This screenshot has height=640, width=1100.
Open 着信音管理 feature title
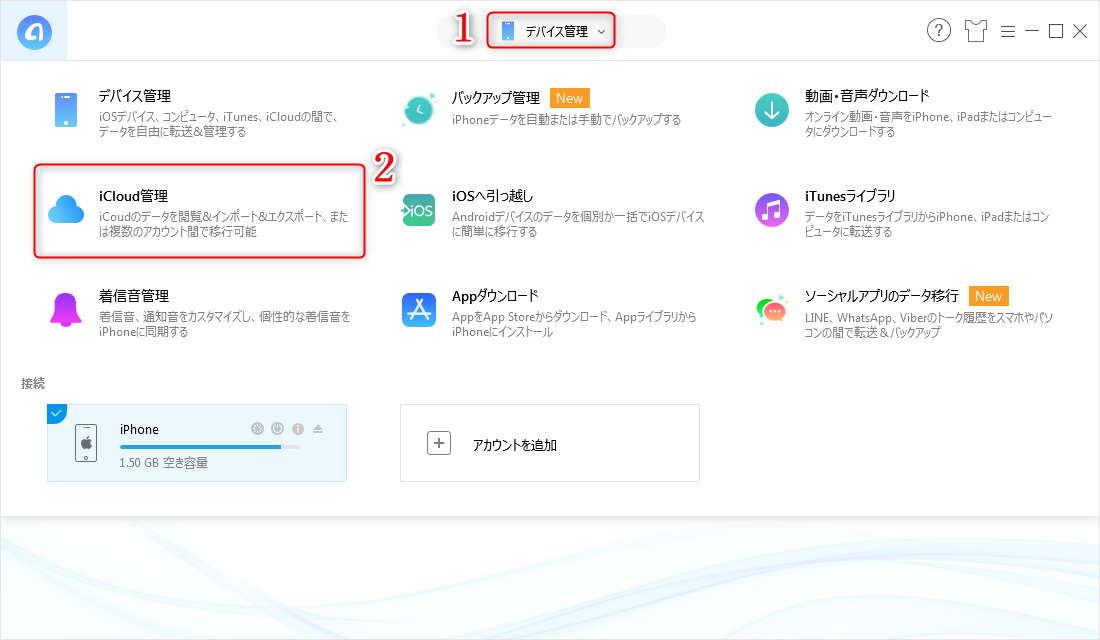[134, 296]
